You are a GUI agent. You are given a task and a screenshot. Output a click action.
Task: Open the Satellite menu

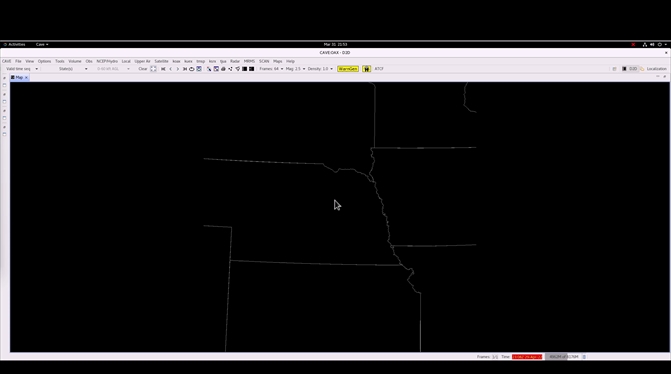click(161, 61)
